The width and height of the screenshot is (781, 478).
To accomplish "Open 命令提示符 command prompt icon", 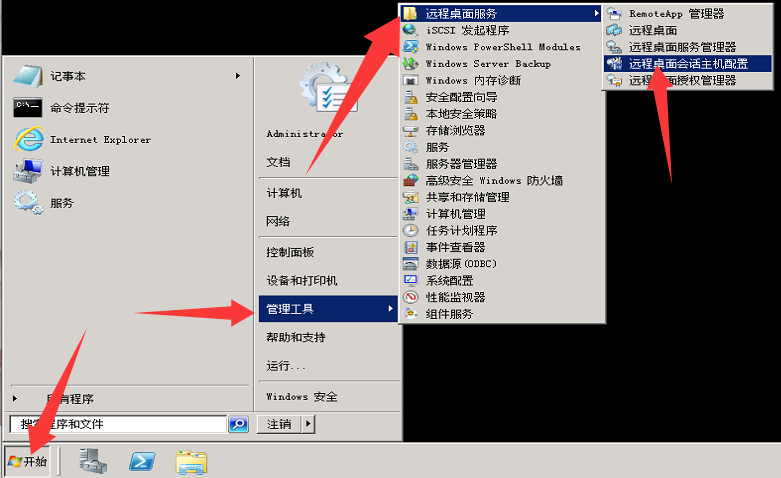I will pos(27,108).
